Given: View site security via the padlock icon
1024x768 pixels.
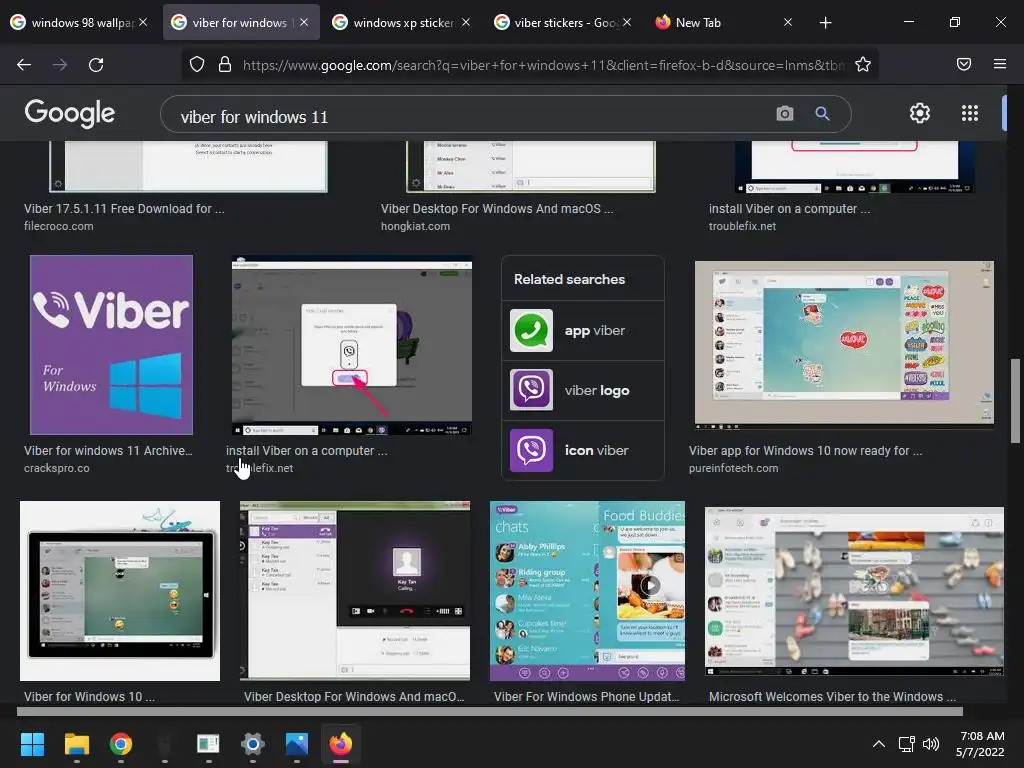Looking at the screenshot, I should [x=225, y=65].
